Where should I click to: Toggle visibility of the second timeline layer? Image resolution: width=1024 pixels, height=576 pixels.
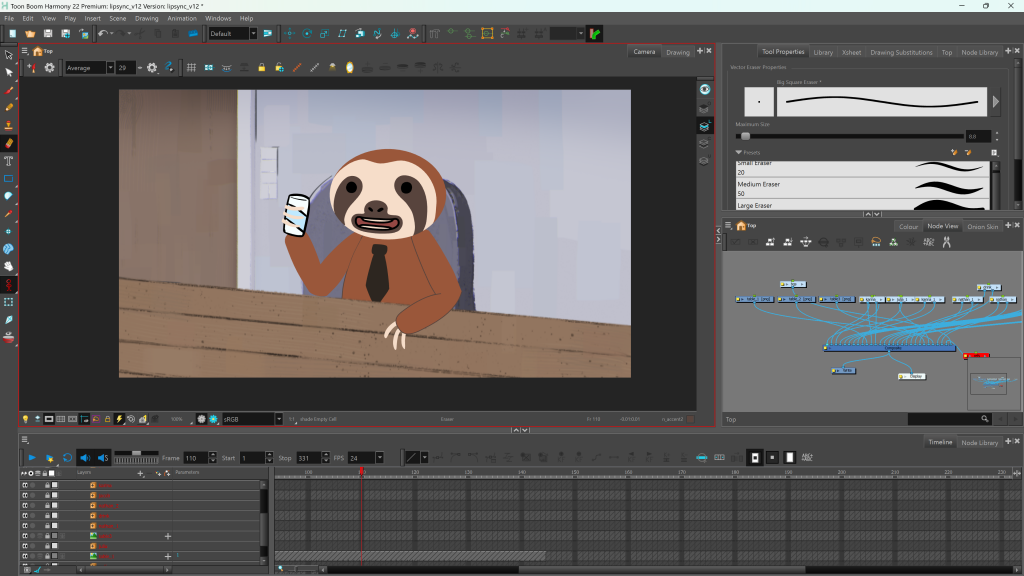point(25,495)
